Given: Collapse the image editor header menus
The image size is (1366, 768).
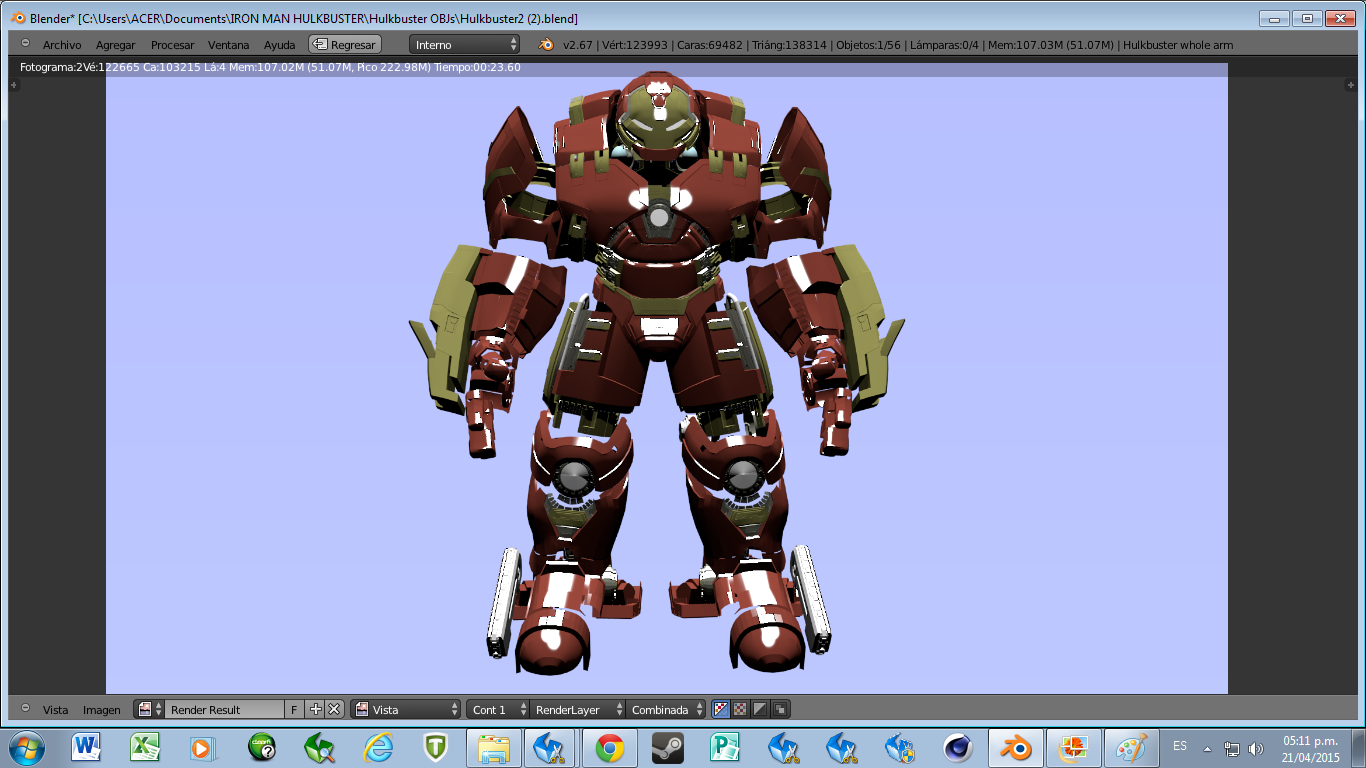Looking at the screenshot, I should click(x=25, y=708).
